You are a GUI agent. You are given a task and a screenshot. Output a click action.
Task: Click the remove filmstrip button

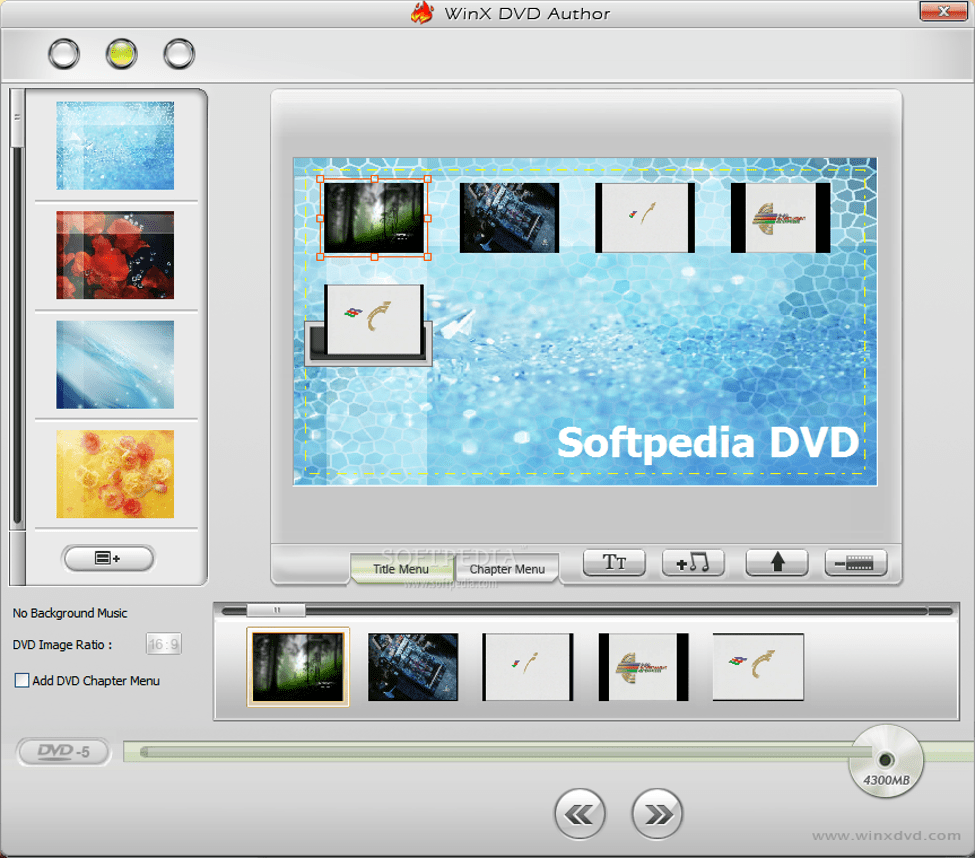(x=856, y=563)
